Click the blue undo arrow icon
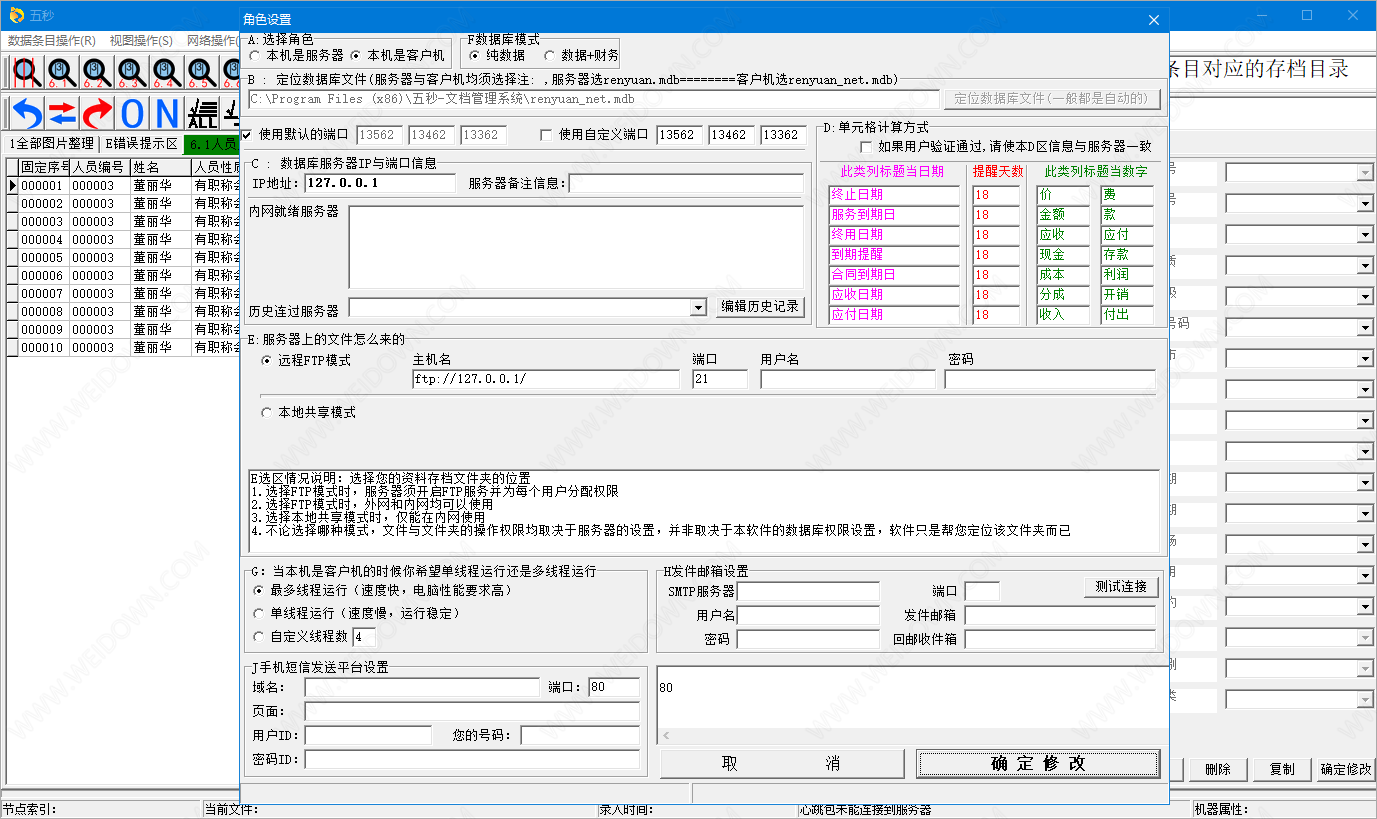 point(28,113)
